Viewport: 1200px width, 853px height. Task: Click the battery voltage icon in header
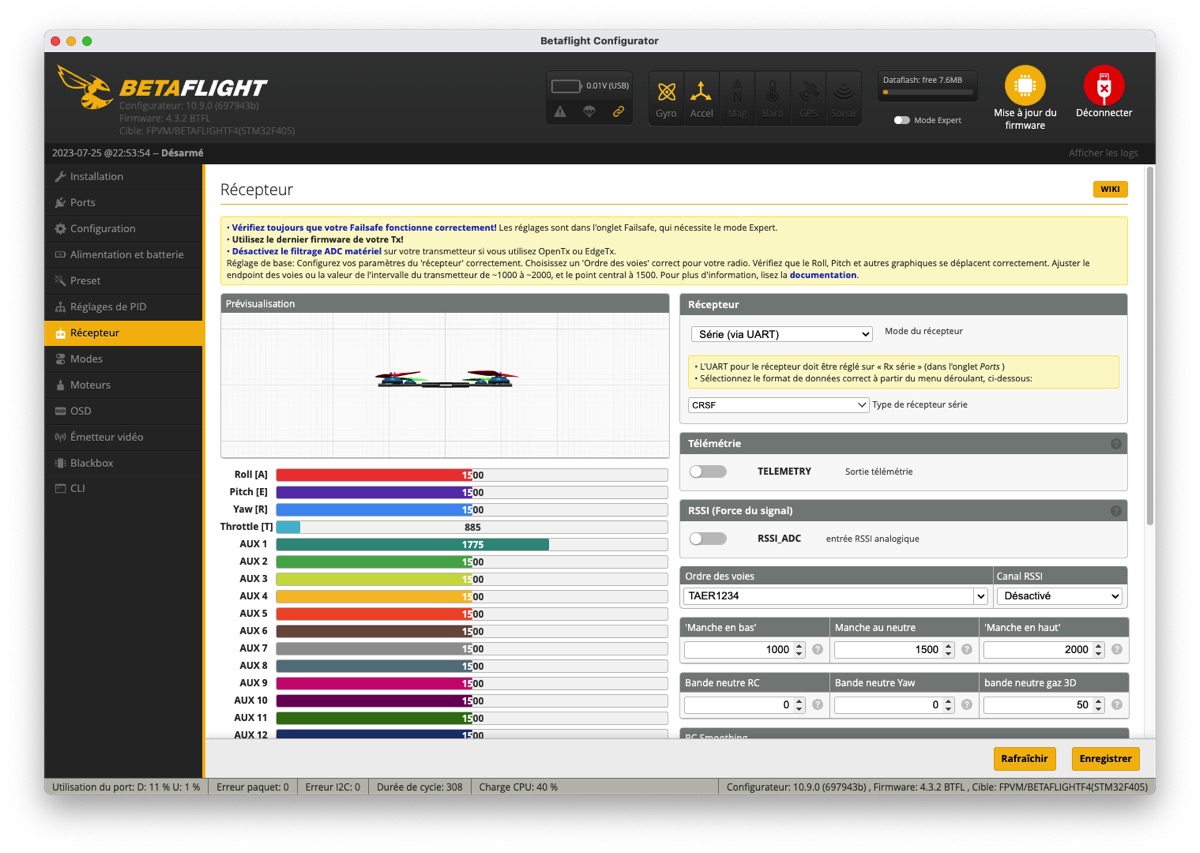pos(567,86)
